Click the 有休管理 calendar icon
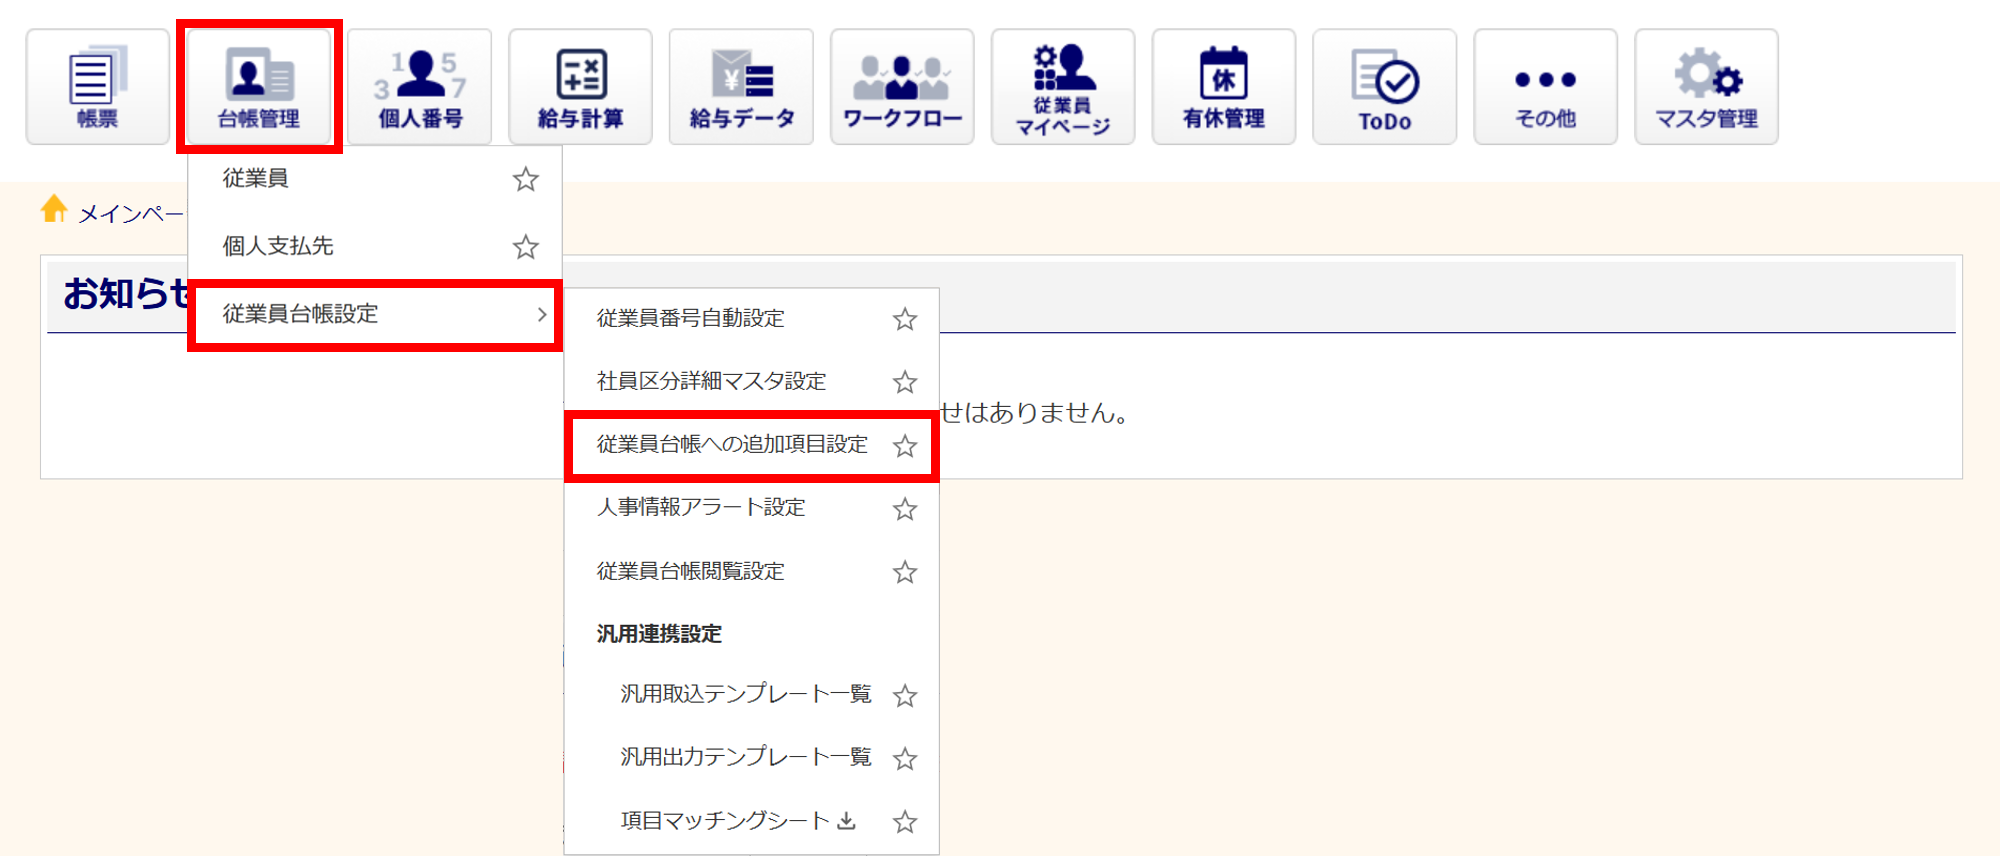 coord(1224,87)
